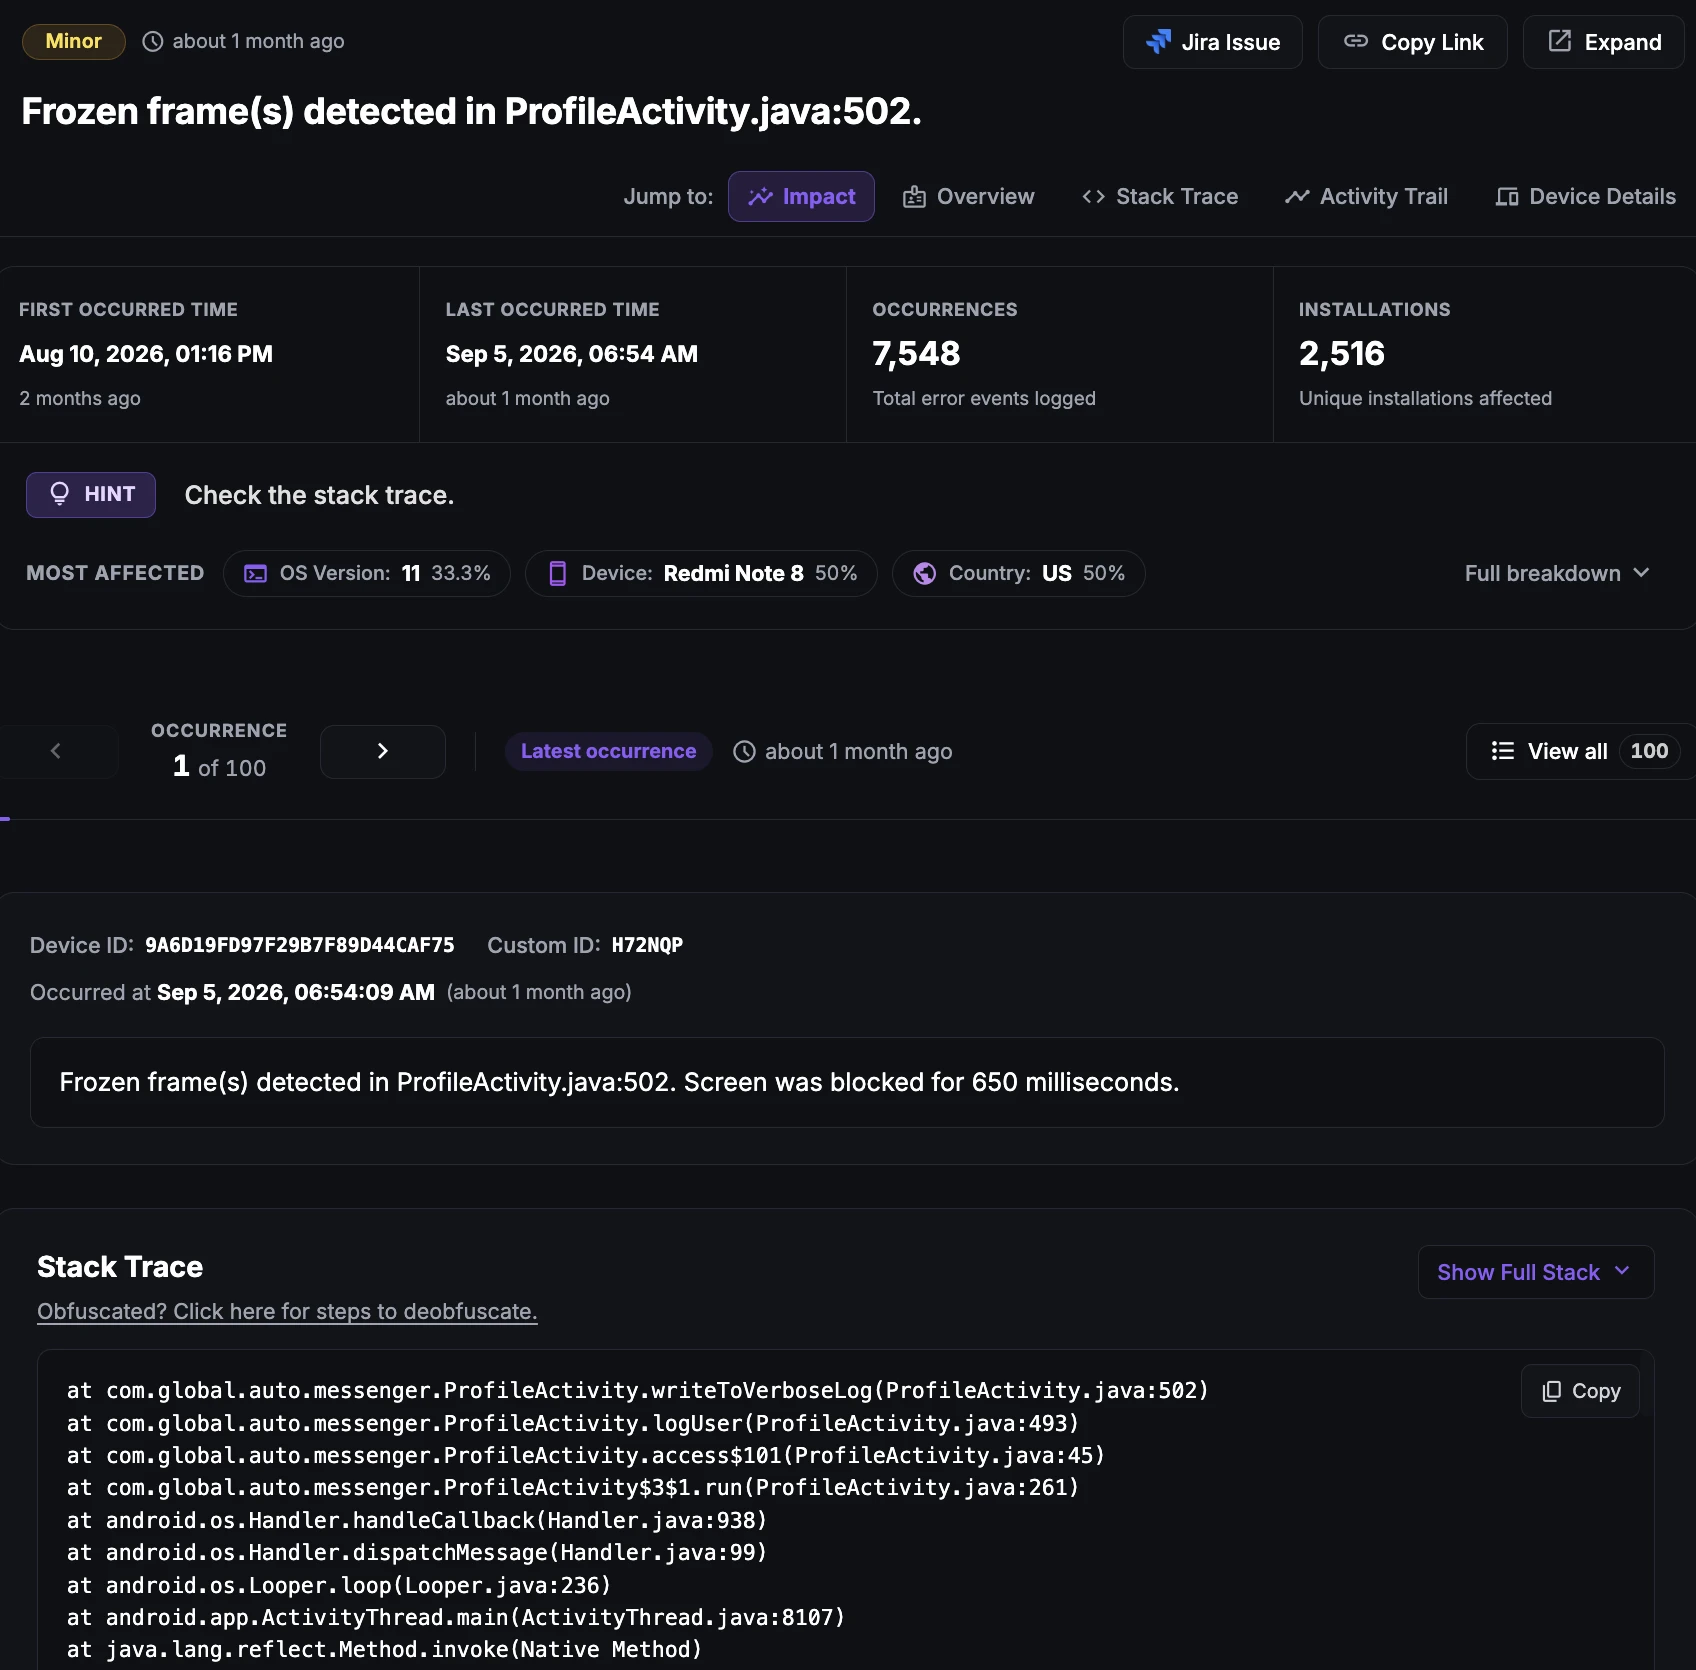Click the Handler.handleCallback stack trace line

click(417, 1520)
